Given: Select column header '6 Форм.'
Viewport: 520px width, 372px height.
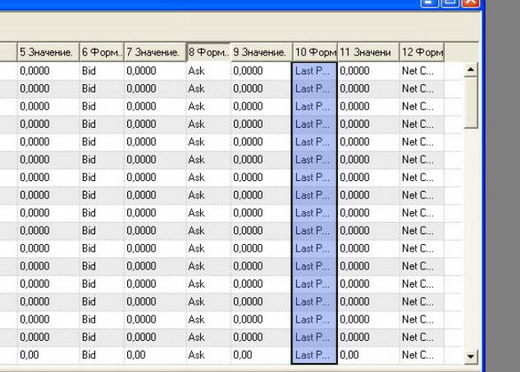Looking at the screenshot, I should click(x=102, y=52).
